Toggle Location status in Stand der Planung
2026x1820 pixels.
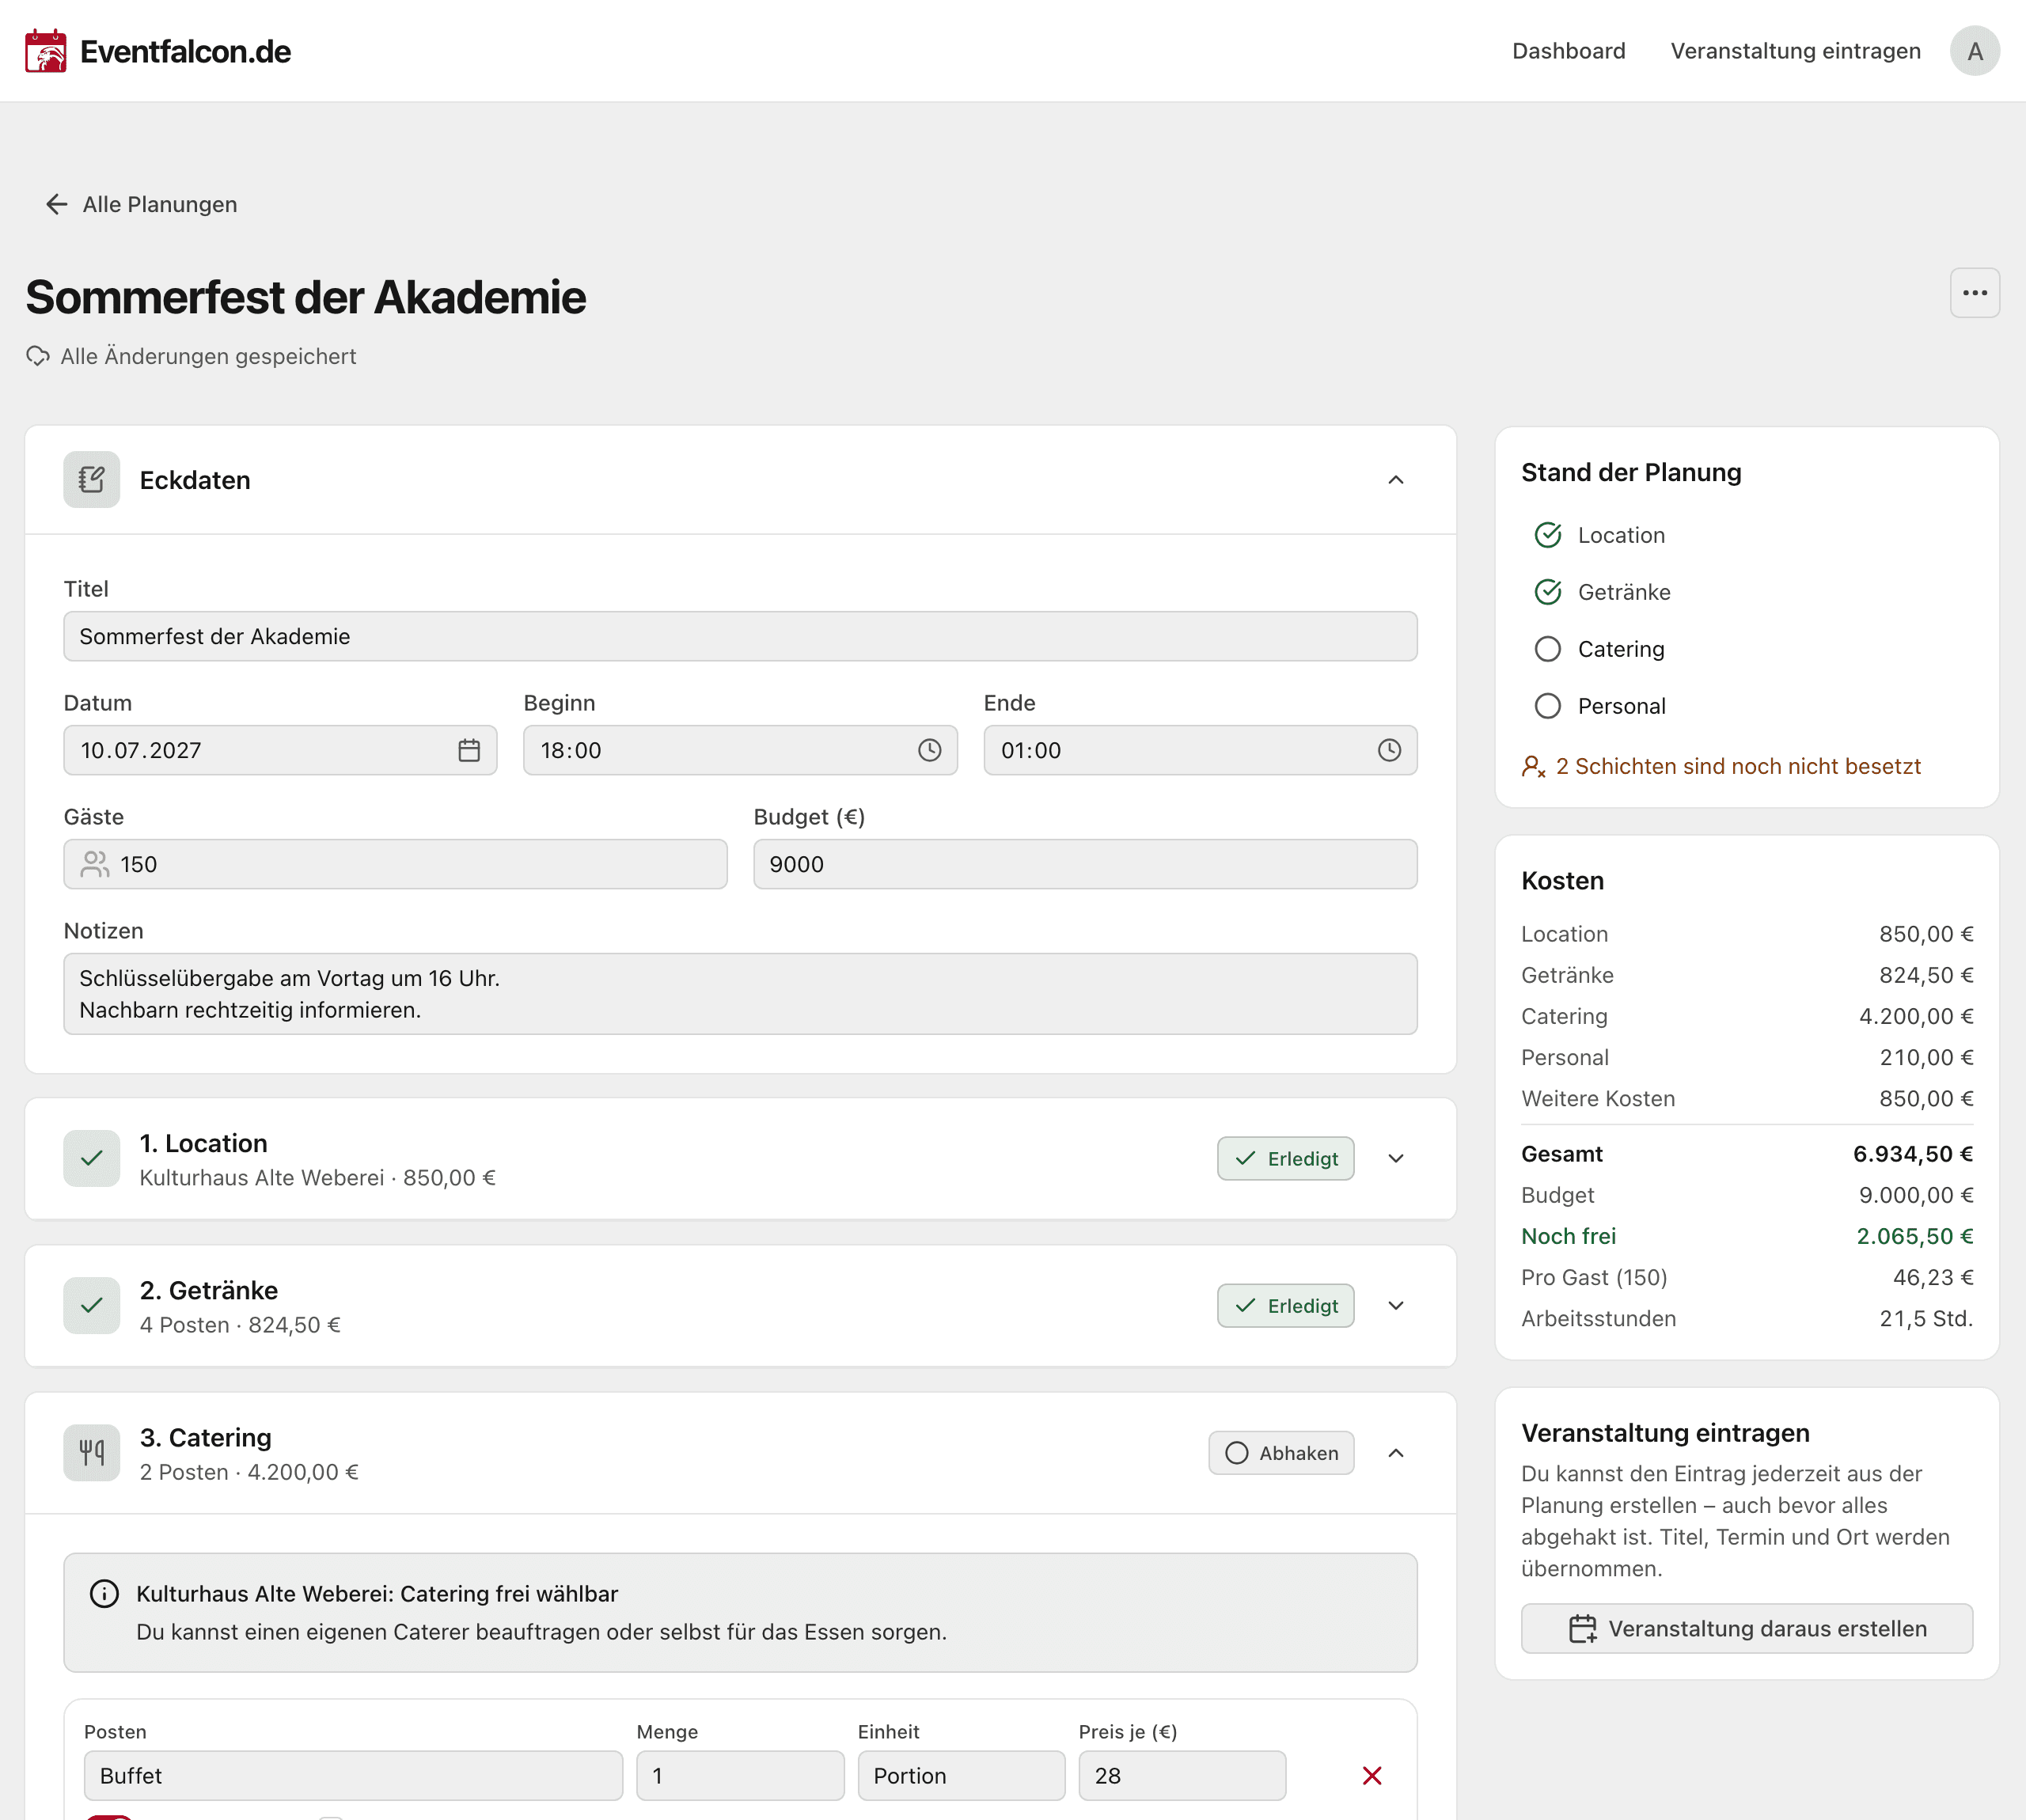1547,535
